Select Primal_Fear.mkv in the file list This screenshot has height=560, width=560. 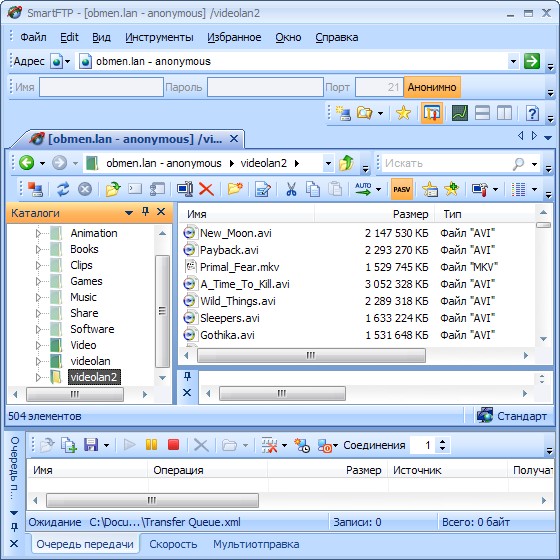tap(239, 267)
